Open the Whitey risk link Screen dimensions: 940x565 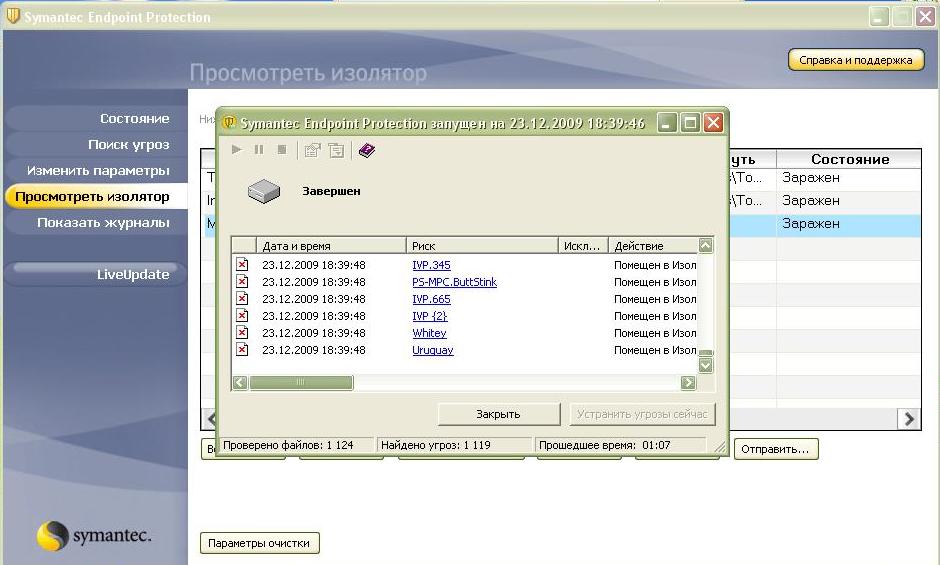(x=429, y=333)
